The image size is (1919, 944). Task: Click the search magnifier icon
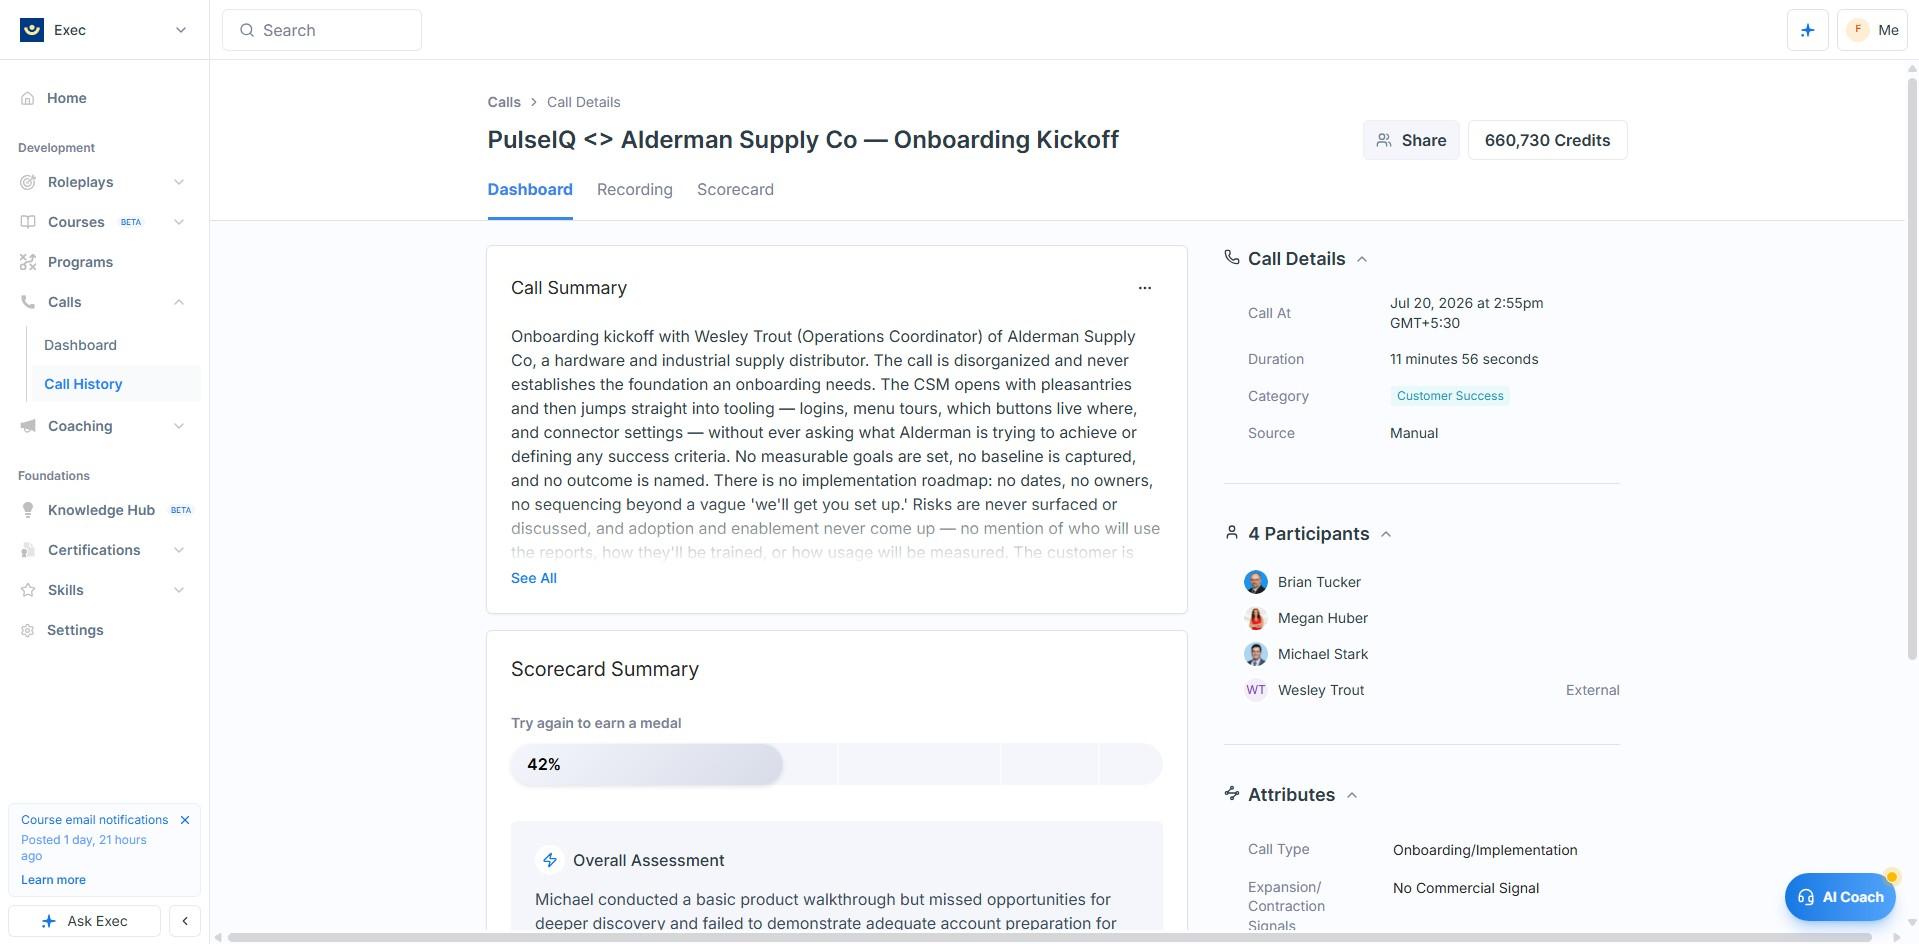coord(247,30)
